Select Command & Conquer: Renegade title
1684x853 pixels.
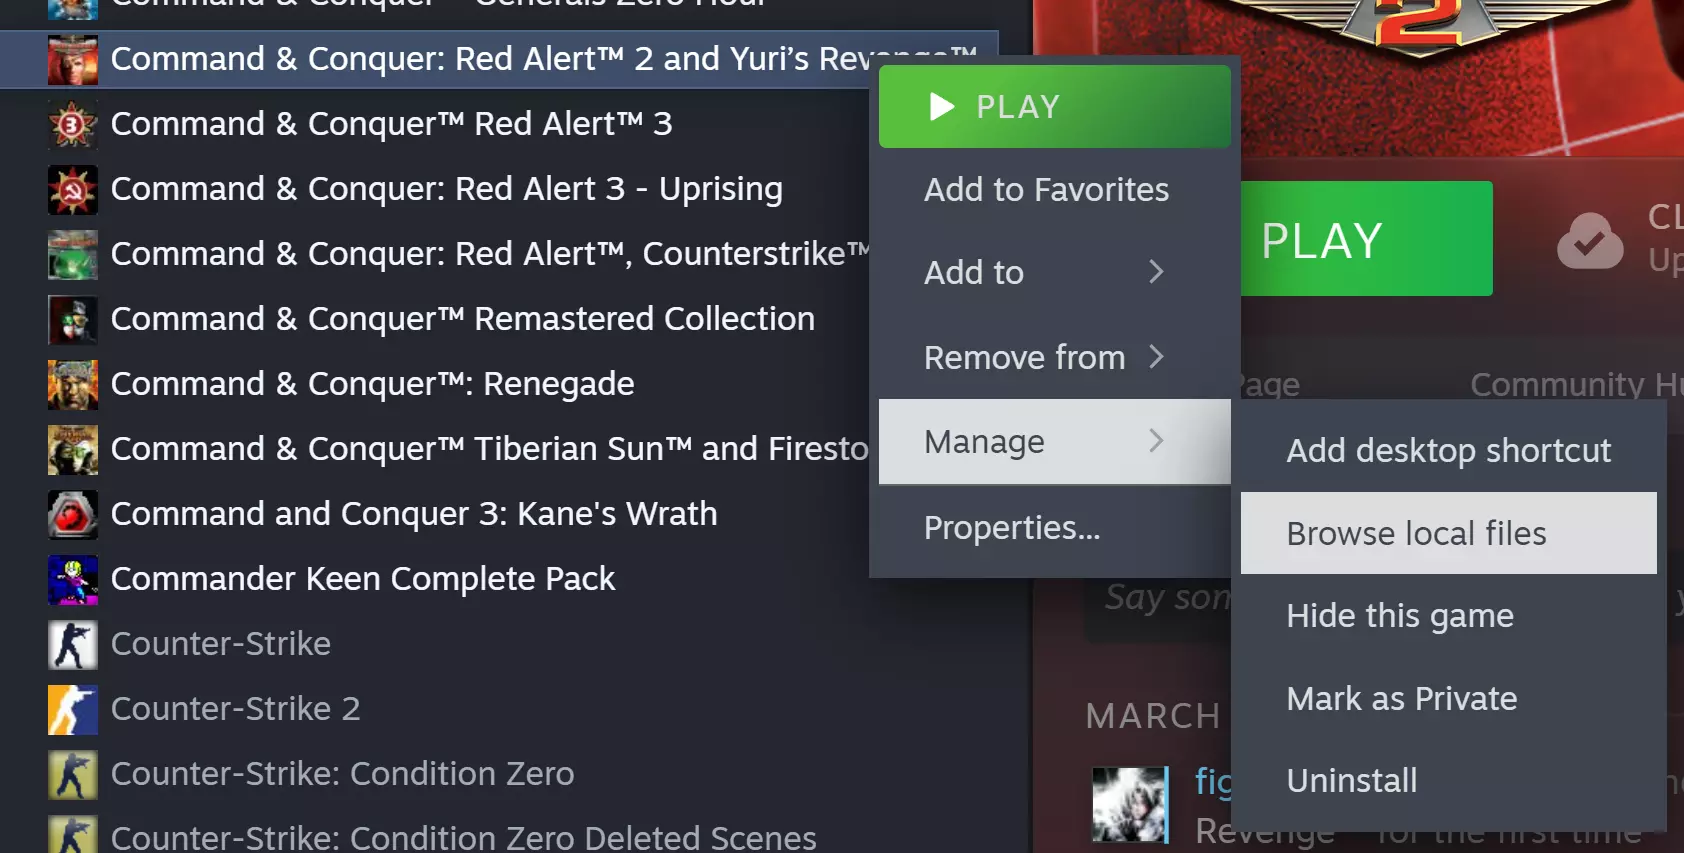pos(373,384)
